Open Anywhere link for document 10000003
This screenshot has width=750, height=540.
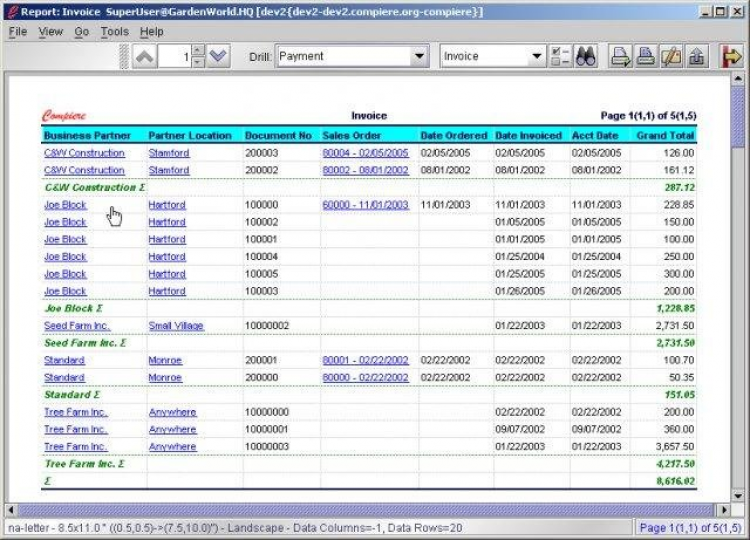pyautogui.click(x=172, y=447)
